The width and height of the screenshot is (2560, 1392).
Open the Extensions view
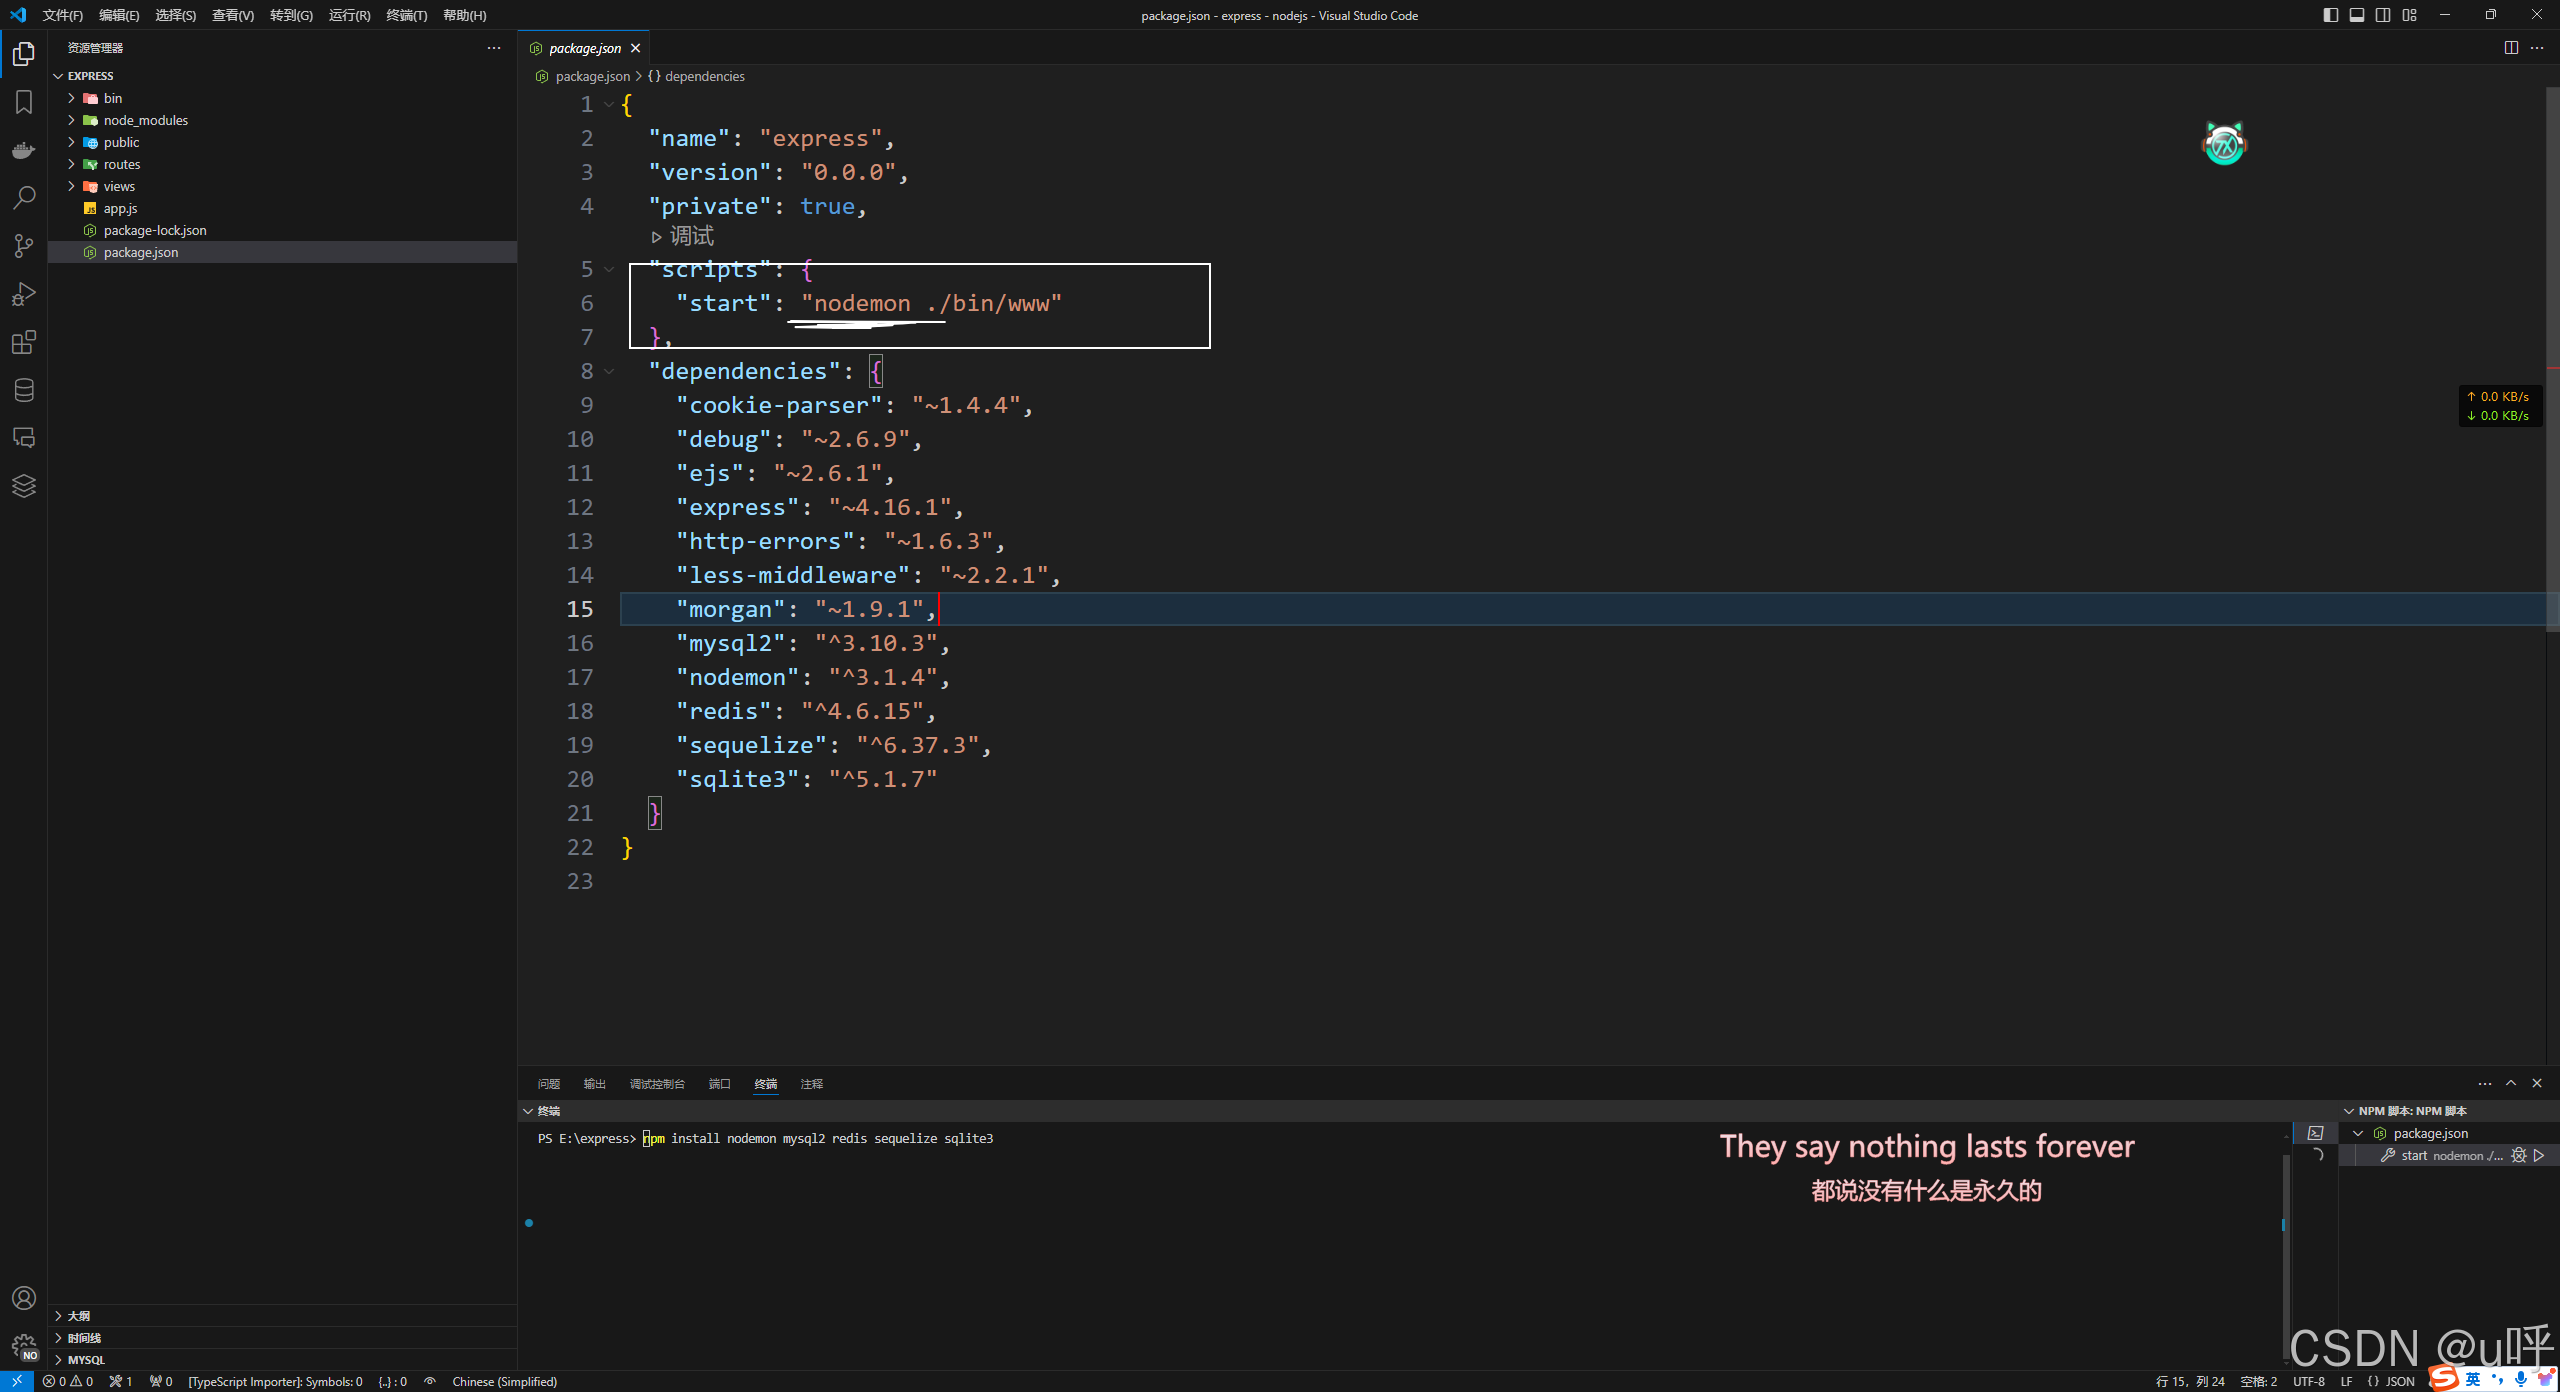point(24,342)
